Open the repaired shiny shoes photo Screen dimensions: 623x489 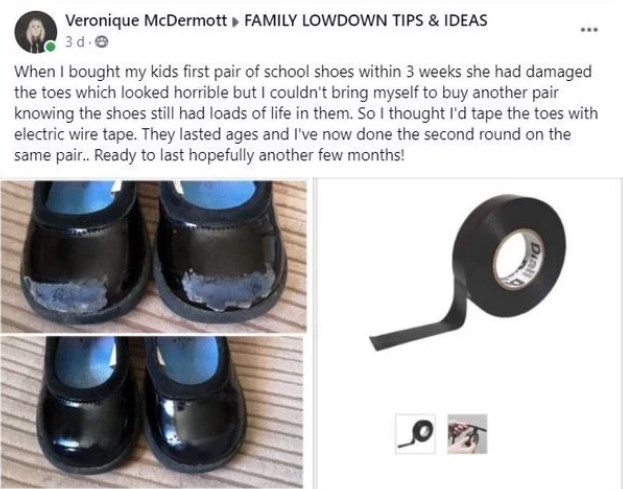point(152,412)
